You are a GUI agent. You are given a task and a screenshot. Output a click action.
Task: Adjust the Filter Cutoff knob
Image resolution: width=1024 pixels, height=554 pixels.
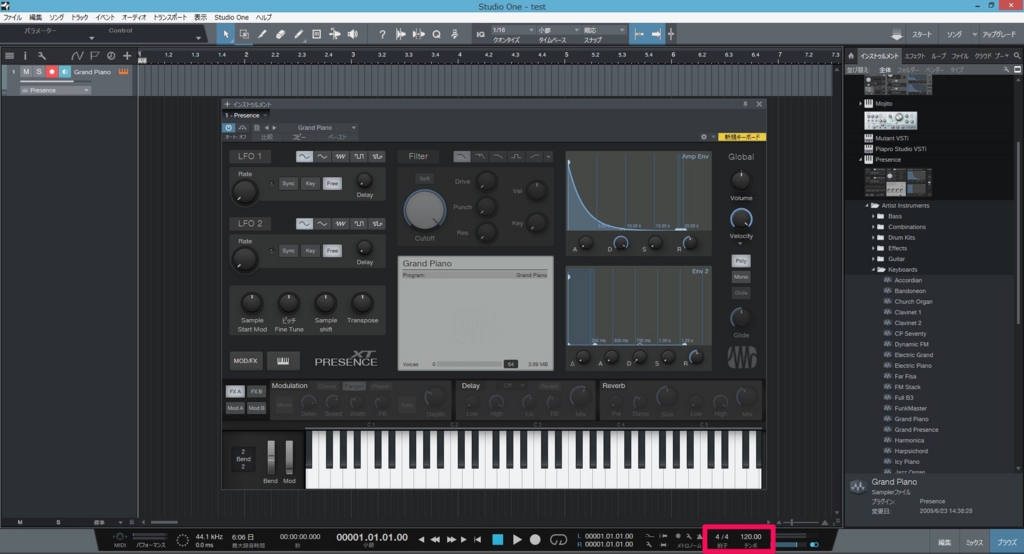(x=424, y=210)
